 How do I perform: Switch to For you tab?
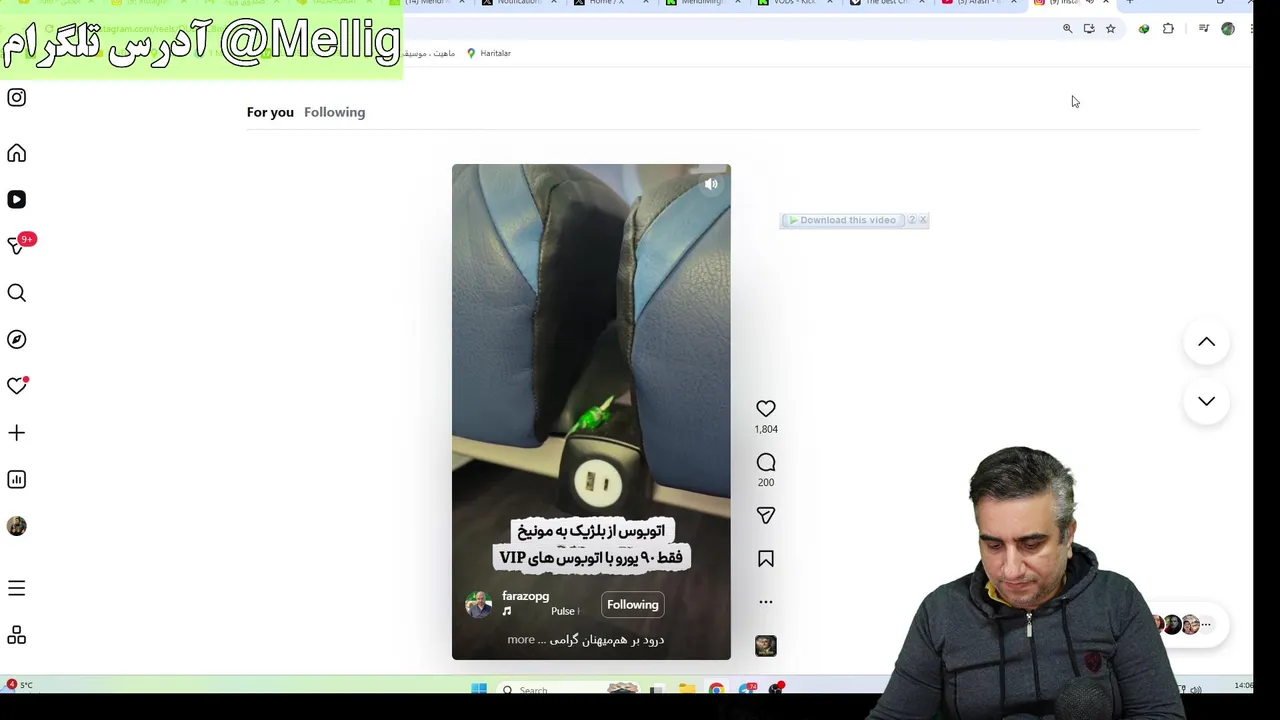coord(270,112)
